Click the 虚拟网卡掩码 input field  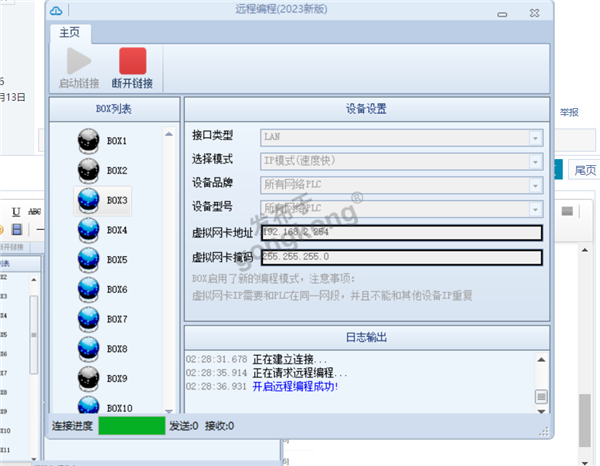400,257
